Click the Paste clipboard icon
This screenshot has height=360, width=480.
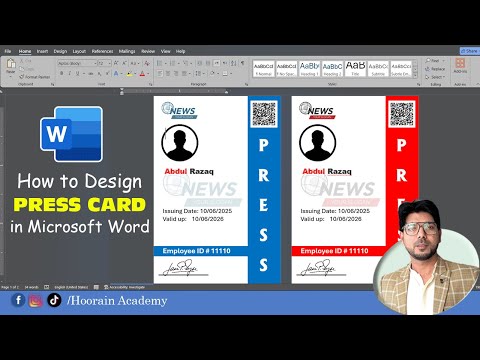click(x=11, y=63)
